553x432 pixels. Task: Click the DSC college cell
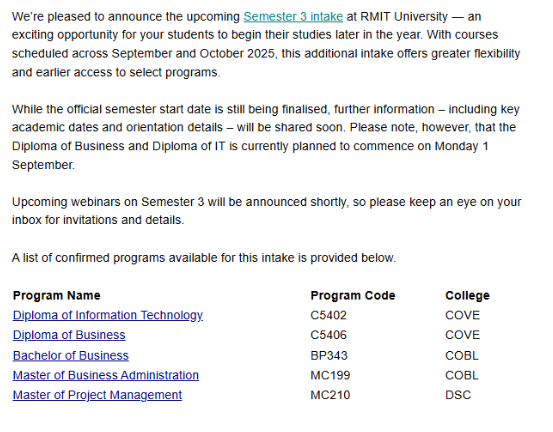(458, 395)
